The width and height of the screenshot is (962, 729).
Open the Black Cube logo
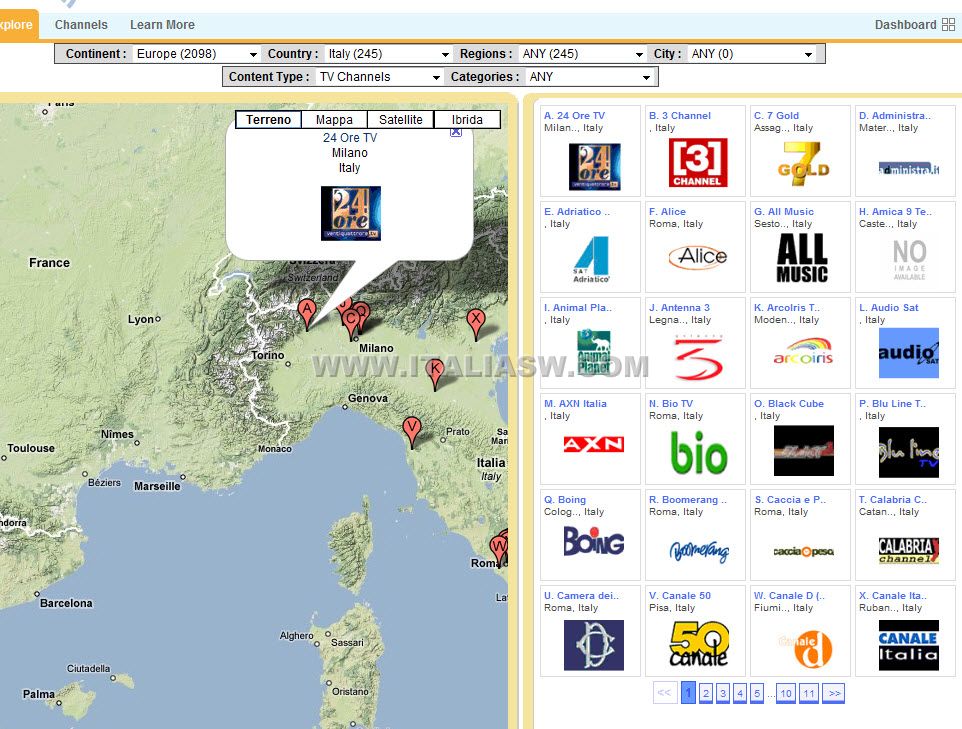click(804, 451)
